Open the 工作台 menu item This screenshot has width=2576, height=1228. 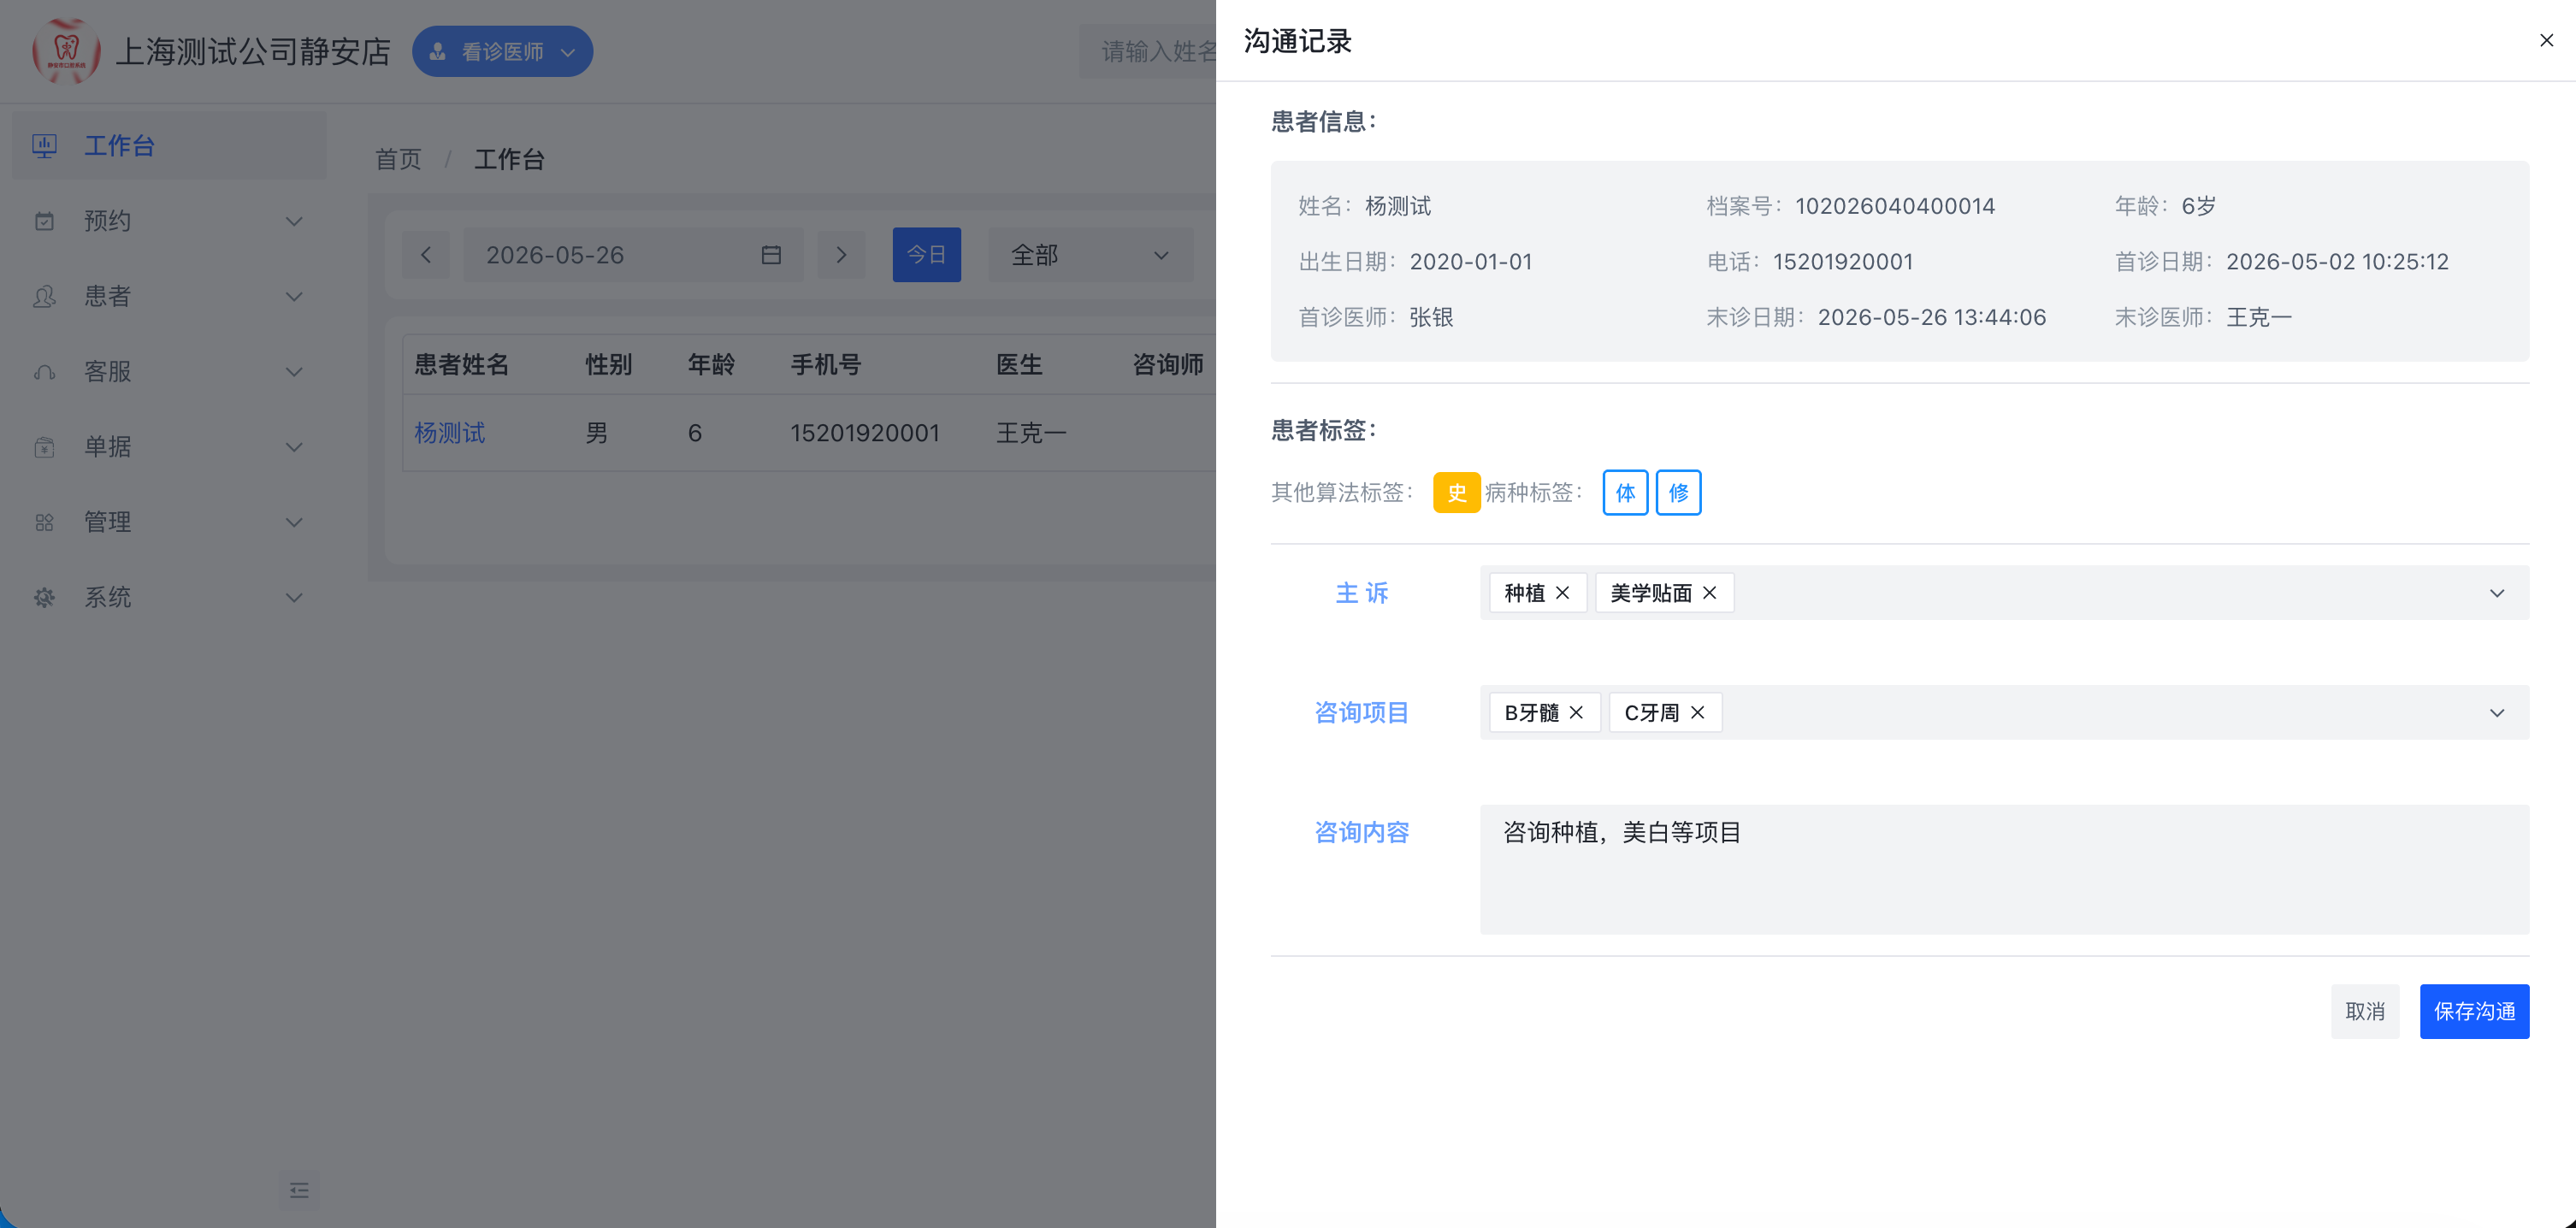click(169, 146)
